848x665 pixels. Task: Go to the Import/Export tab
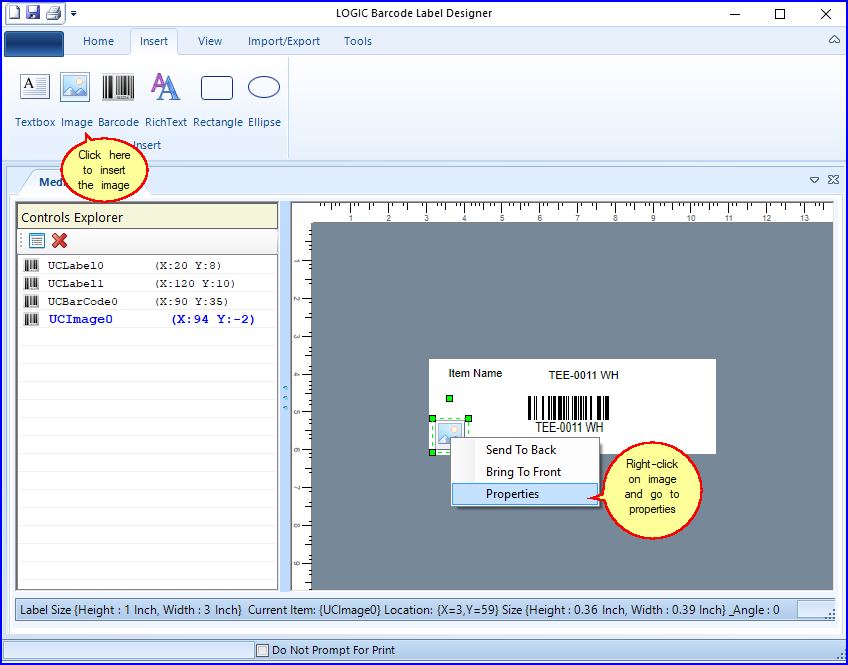coord(283,41)
